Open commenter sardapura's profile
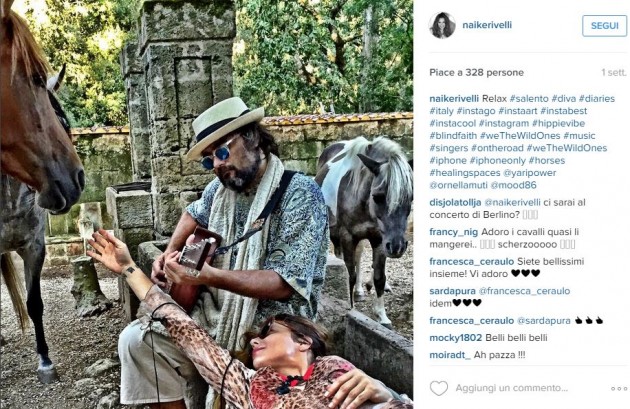This screenshot has width=630, height=409. (x=452, y=291)
